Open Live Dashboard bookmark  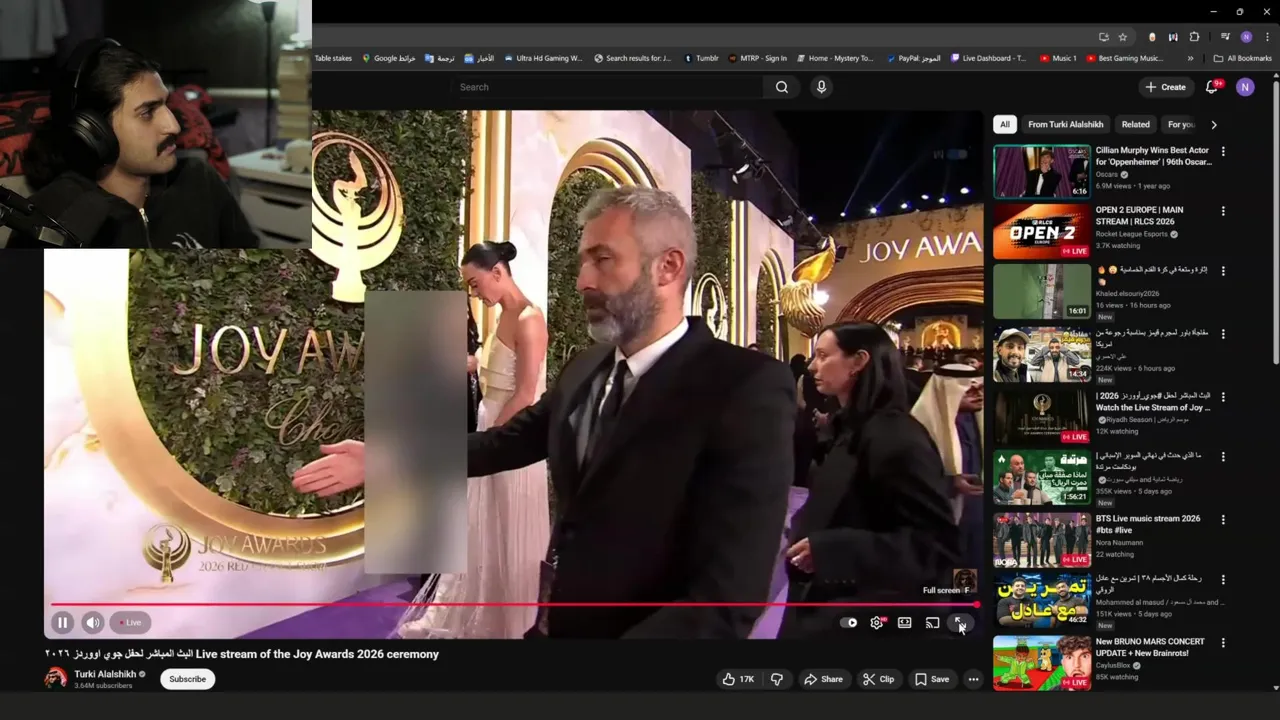(x=988, y=58)
